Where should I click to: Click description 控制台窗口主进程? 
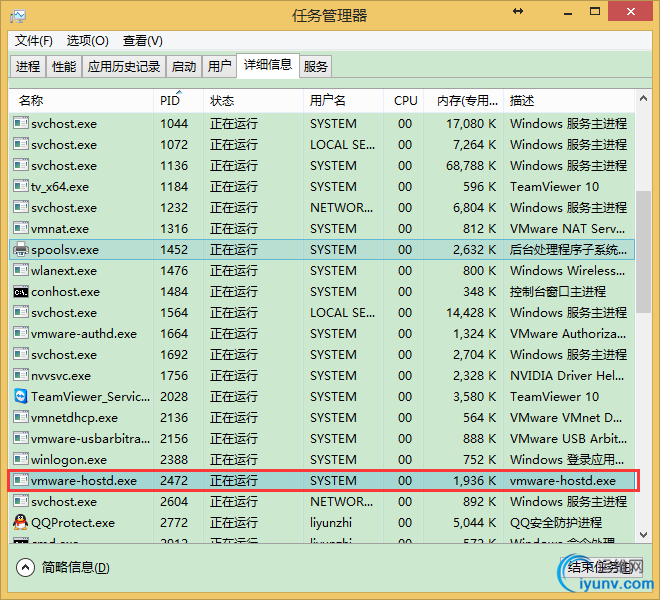coord(558,291)
